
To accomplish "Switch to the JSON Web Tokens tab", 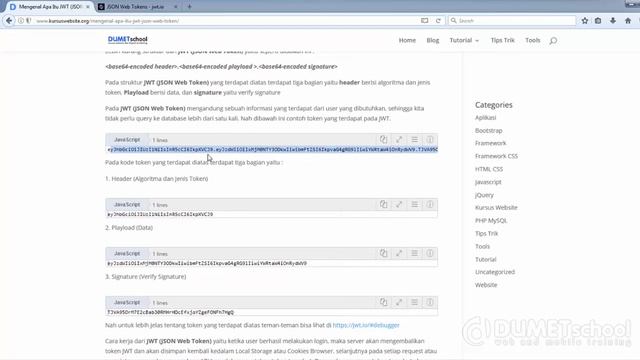I will pos(135,7).
